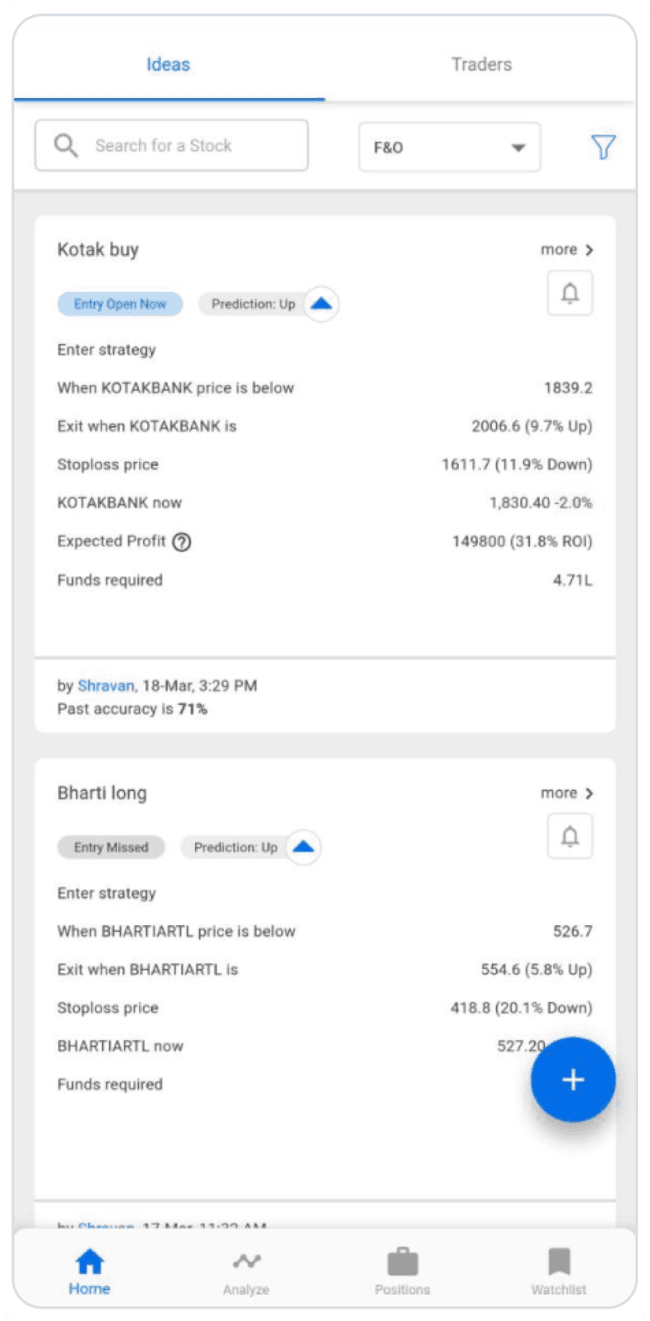The width and height of the screenshot is (650, 1321).
Task: Expand more on Kotak buy card
Action: (567, 250)
